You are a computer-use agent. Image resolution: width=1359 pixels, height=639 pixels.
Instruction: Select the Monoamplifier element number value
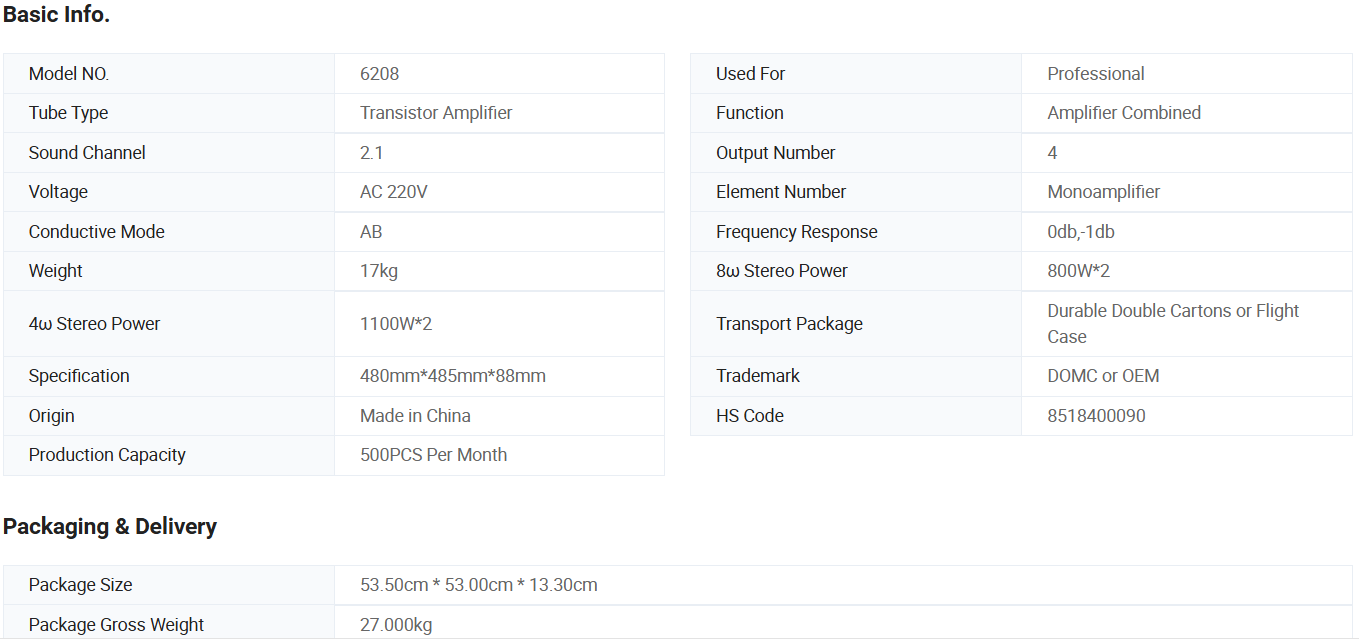tap(1104, 192)
